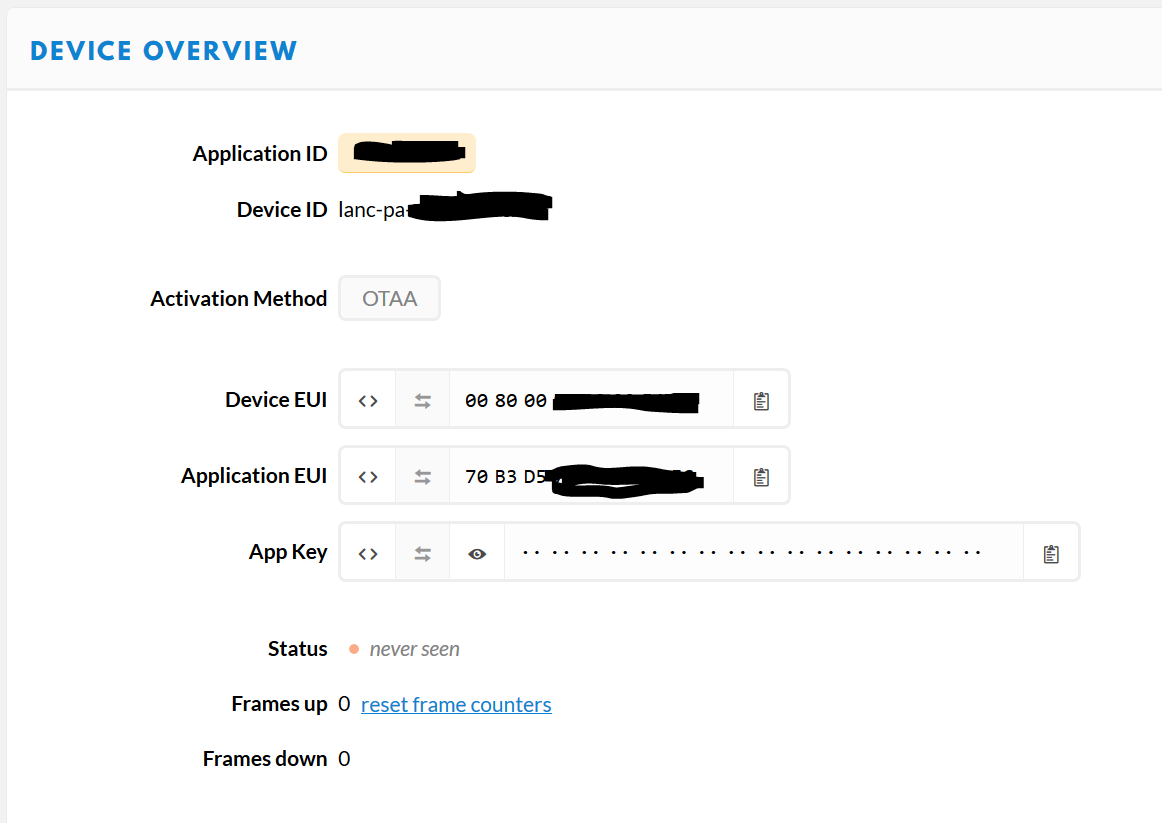
Task: Click the never seen status text
Action: 414,649
